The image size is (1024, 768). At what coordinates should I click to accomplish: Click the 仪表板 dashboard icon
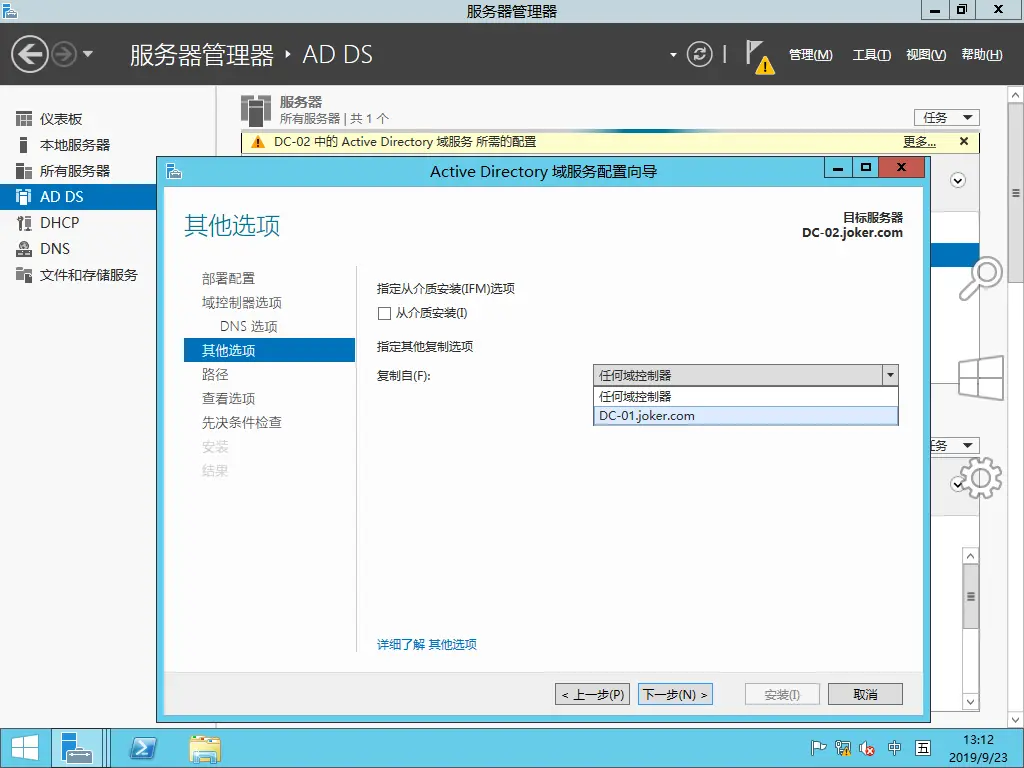click(24, 119)
